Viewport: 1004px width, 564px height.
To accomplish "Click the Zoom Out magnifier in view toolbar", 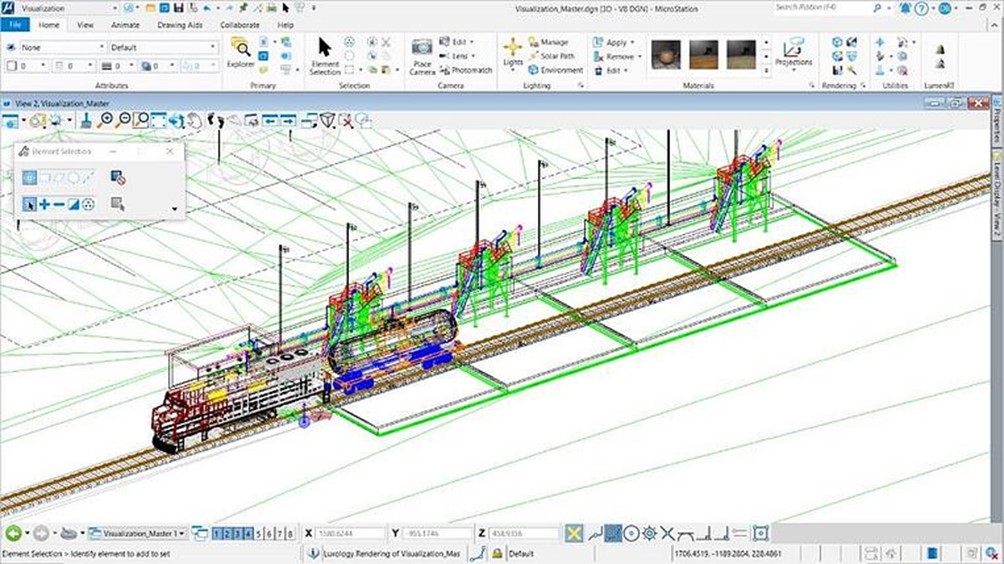I will (x=124, y=120).
